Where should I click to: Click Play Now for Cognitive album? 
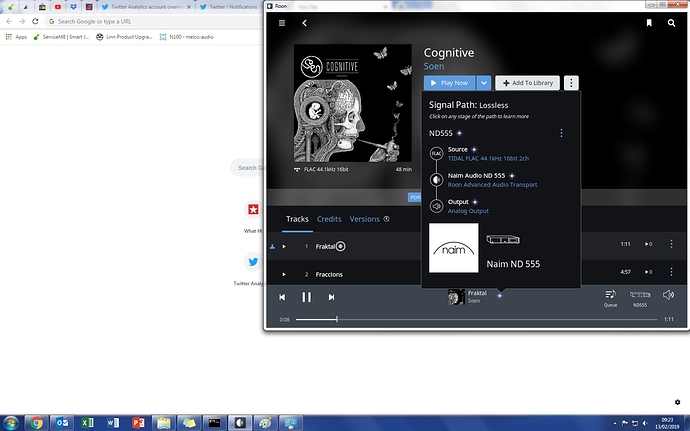[x=449, y=83]
